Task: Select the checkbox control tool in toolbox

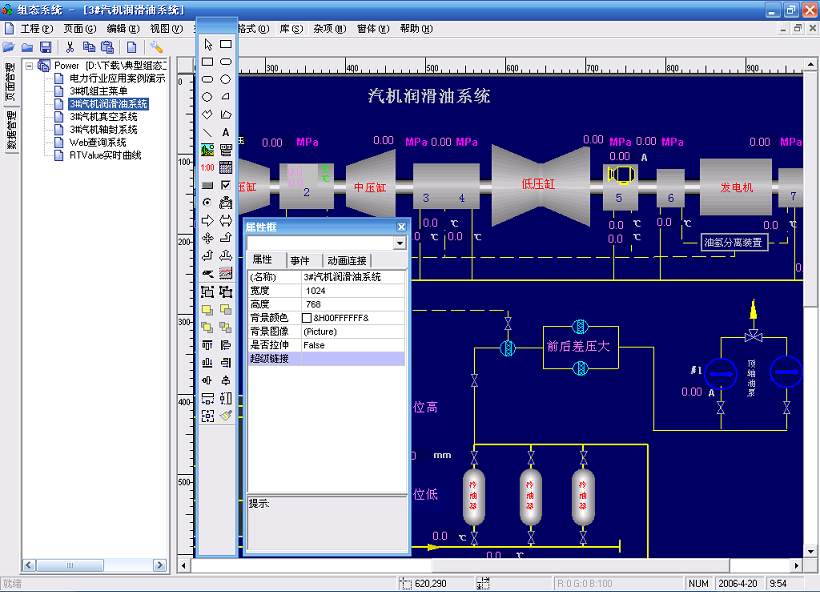Action: 226,185
